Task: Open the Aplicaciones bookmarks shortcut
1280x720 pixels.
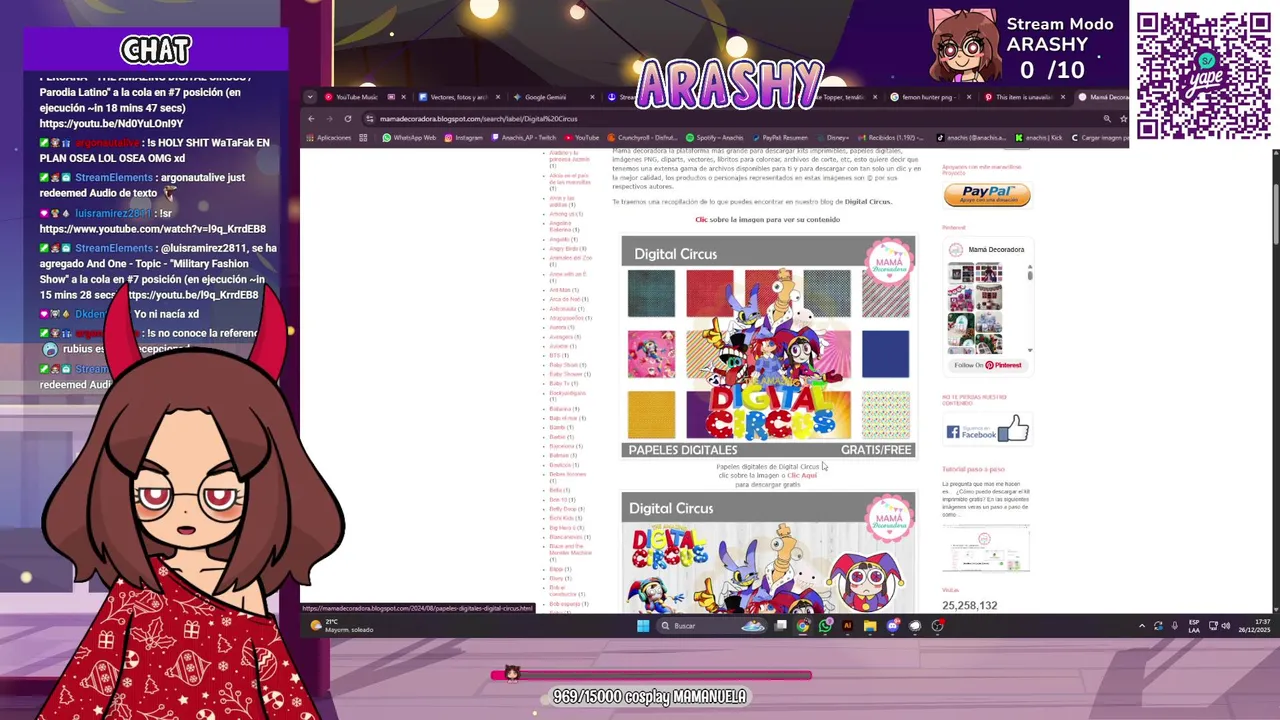Action: (330, 138)
